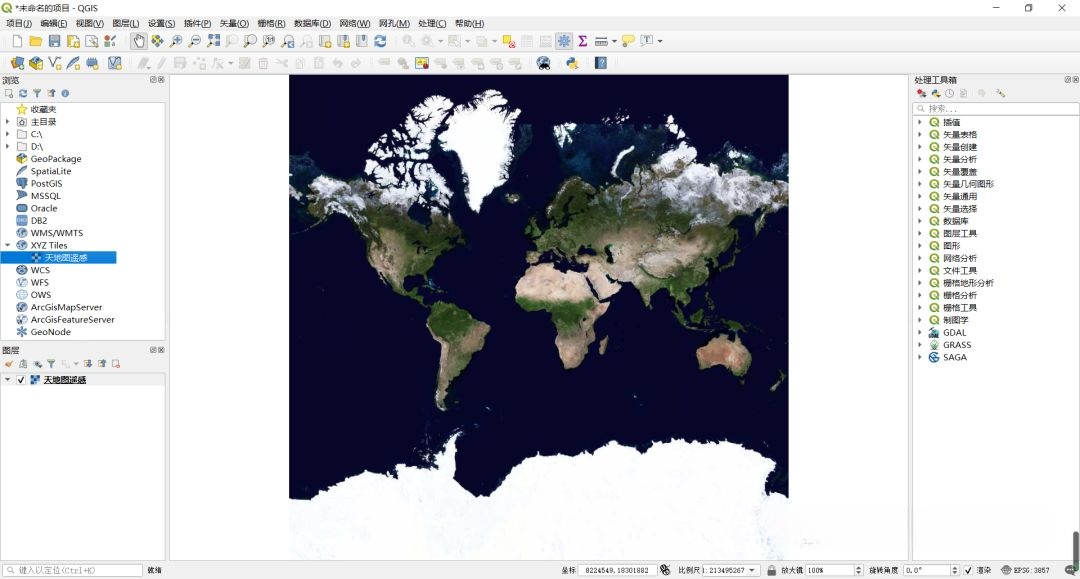Click the filter legend funnel in the Layers panel
The width and height of the screenshot is (1080, 579).
click(51, 364)
